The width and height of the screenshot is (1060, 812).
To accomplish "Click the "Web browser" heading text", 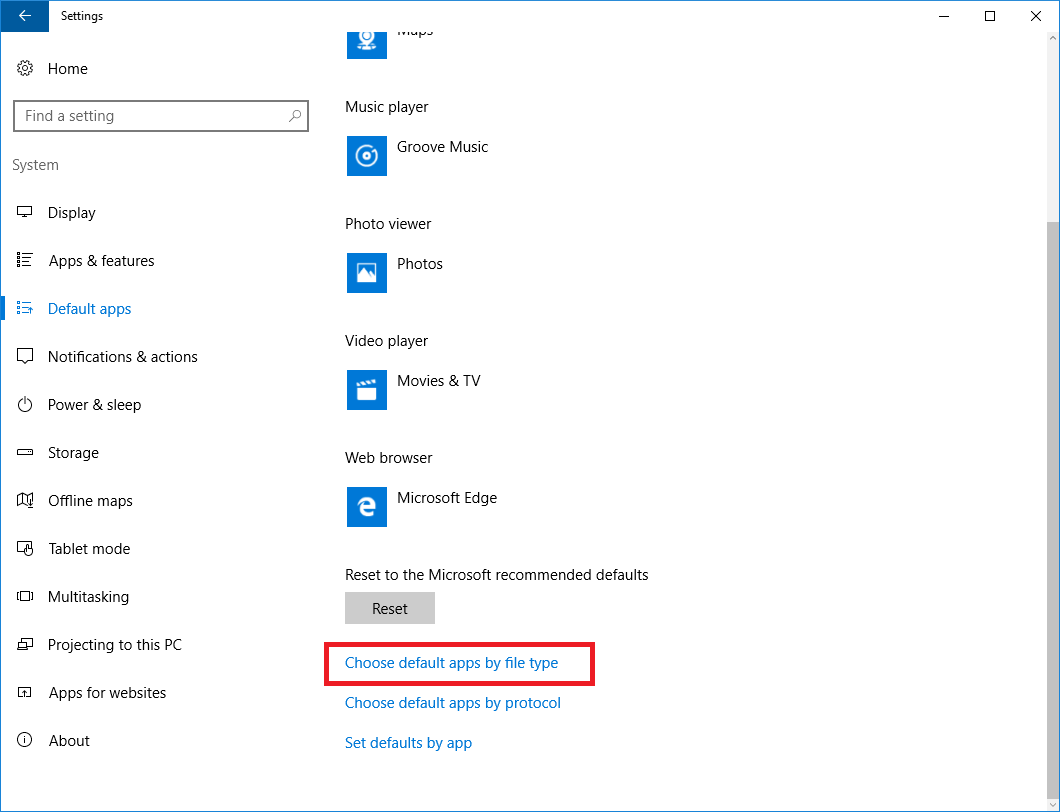I will (x=389, y=458).
